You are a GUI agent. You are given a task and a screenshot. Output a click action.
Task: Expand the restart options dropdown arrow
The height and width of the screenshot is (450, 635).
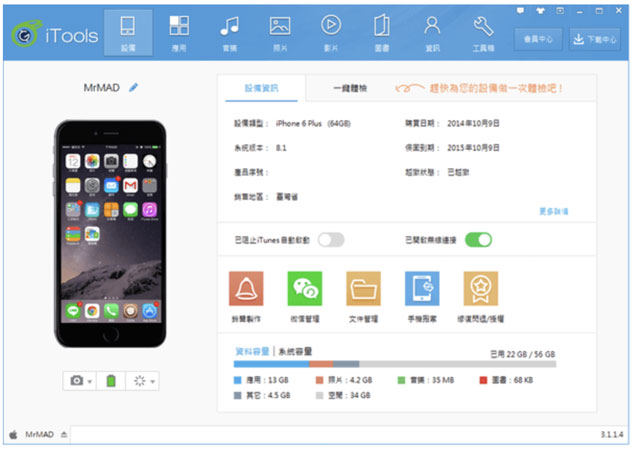(x=153, y=382)
